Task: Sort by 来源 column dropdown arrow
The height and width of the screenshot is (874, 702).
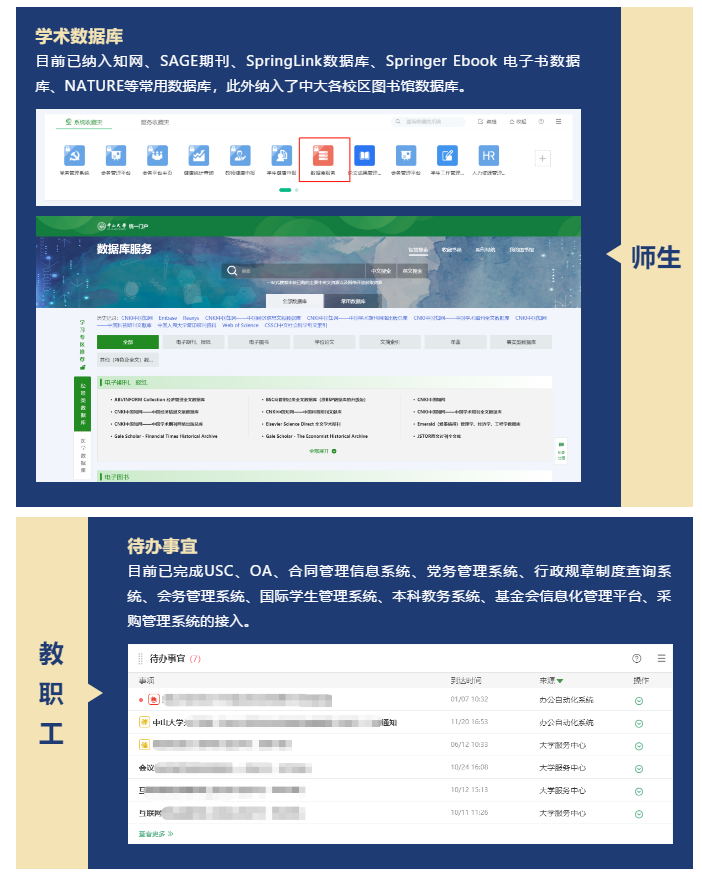Action: [560, 681]
